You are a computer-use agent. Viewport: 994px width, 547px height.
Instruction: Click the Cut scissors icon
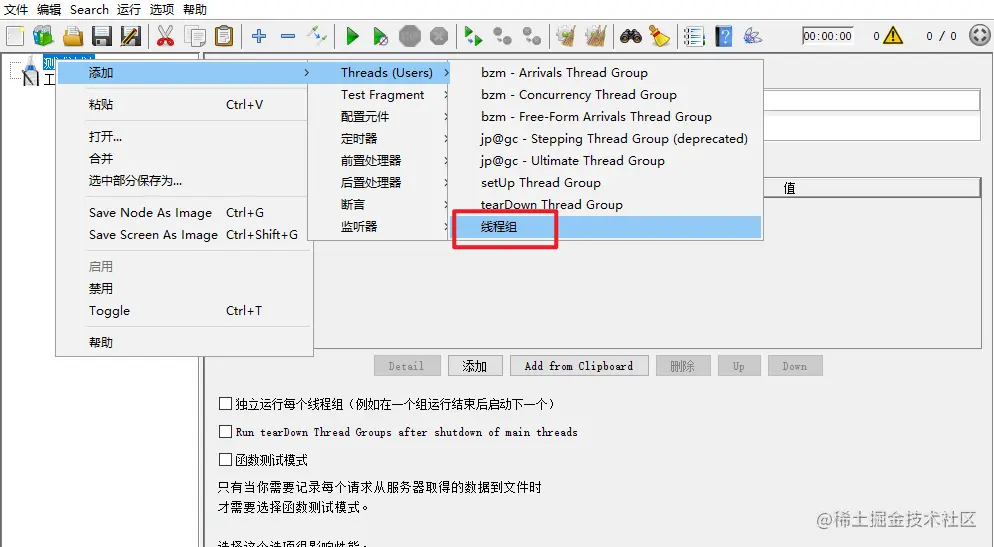pyautogui.click(x=165, y=36)
